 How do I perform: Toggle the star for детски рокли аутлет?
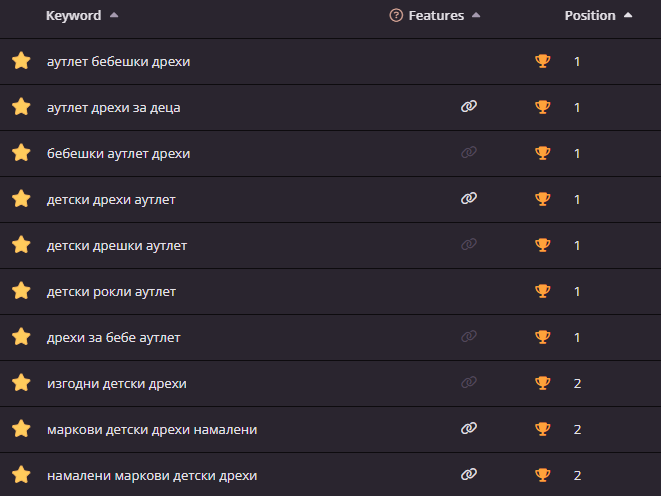(21, 291)
